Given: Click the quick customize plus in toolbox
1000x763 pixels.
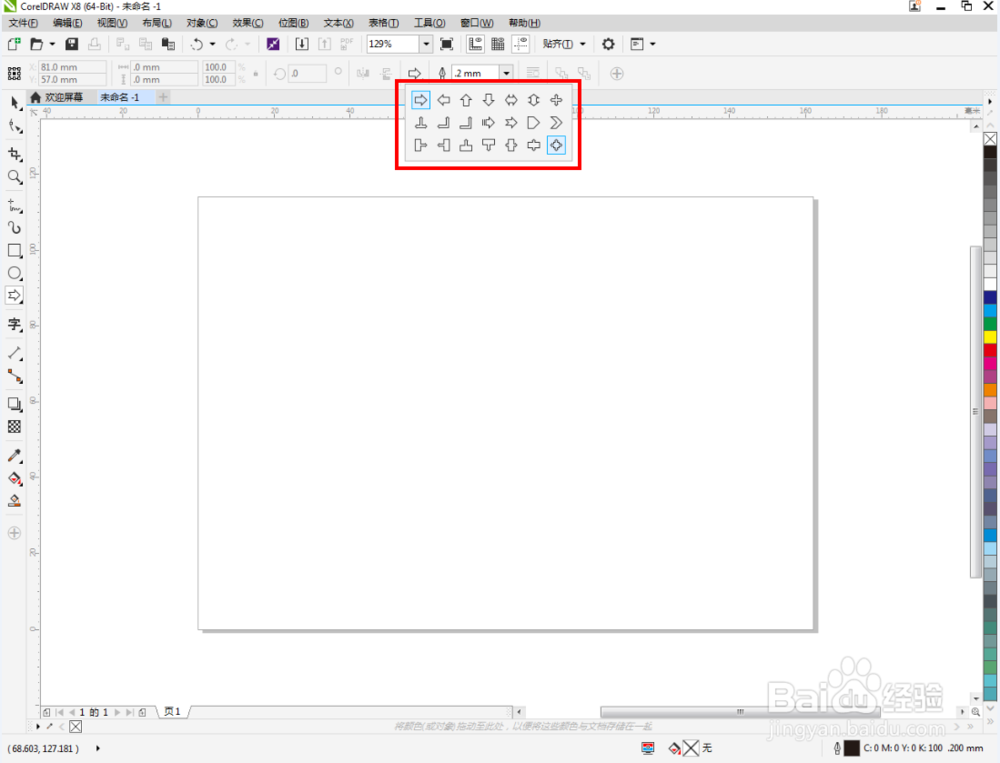Looking at the screenshot, I should pyautogui.click(x=14, y=533).
